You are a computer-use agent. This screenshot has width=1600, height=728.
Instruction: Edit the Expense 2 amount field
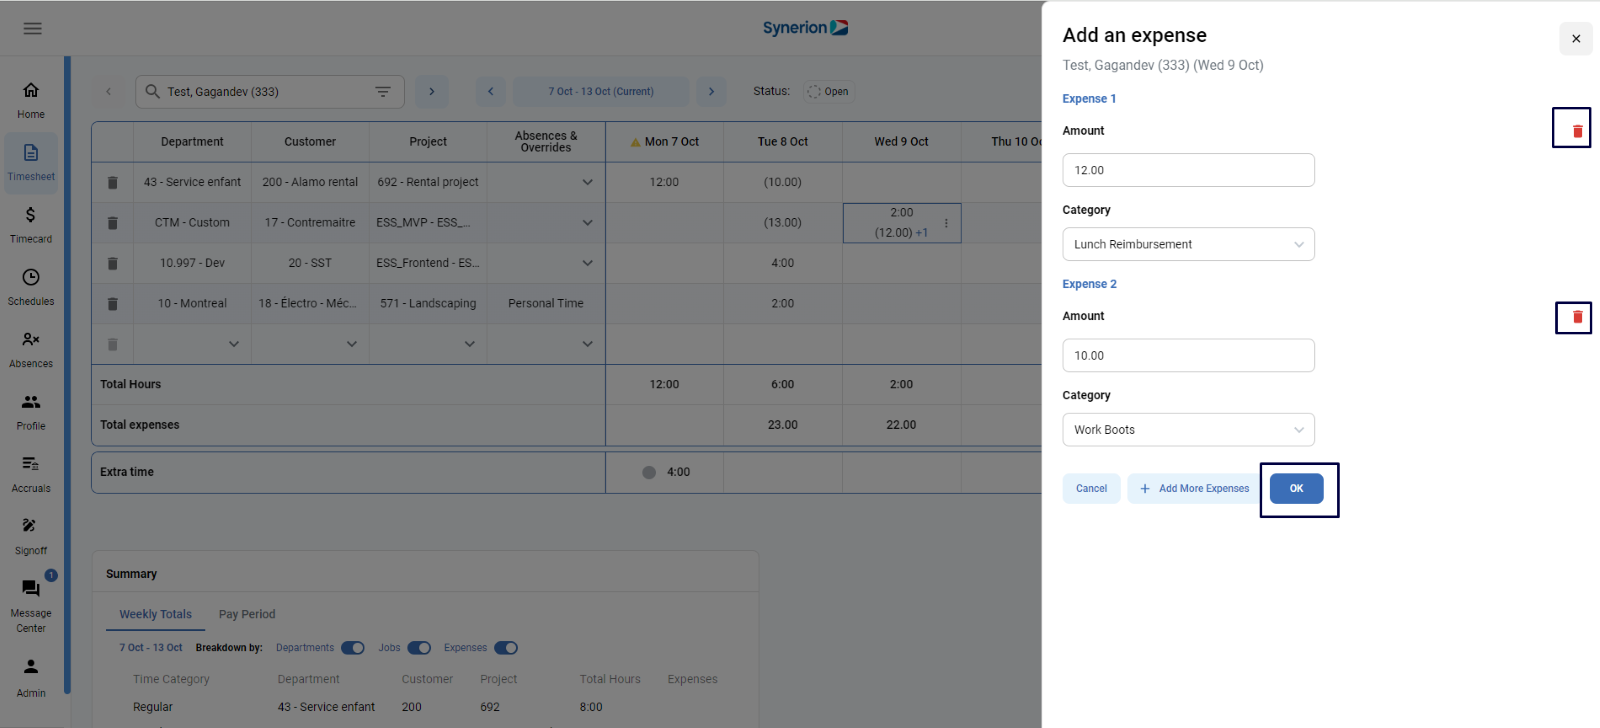pyautogui.click(x=1188, y=356)
